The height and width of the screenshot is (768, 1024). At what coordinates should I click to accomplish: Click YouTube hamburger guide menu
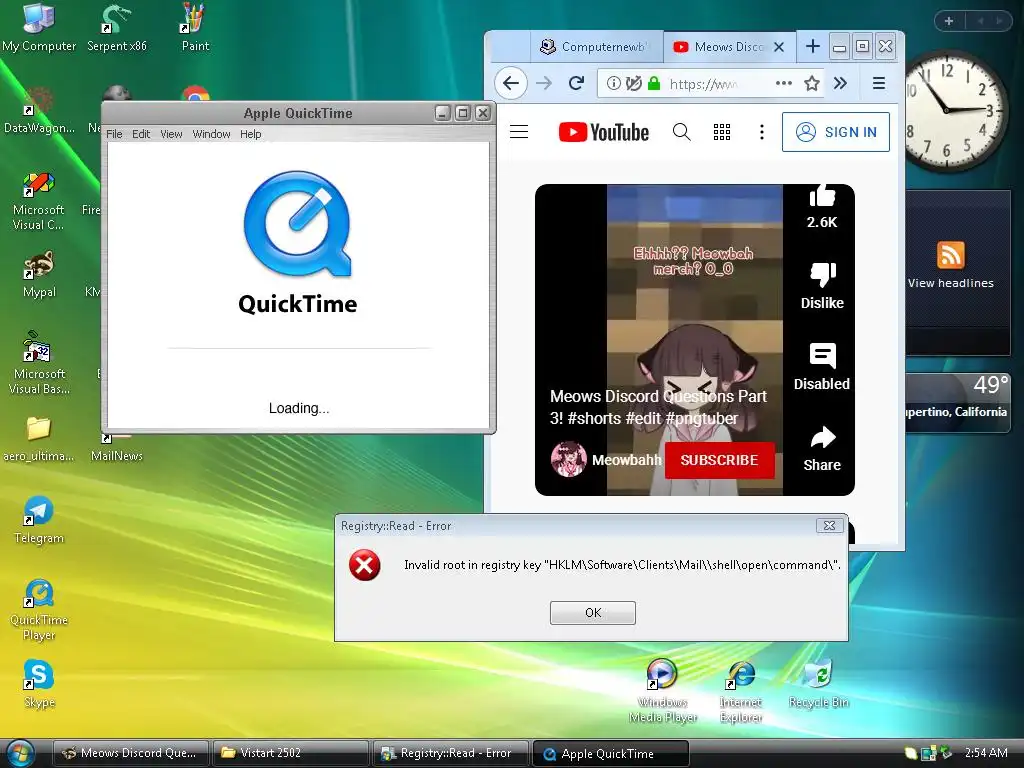coord(519,132)
